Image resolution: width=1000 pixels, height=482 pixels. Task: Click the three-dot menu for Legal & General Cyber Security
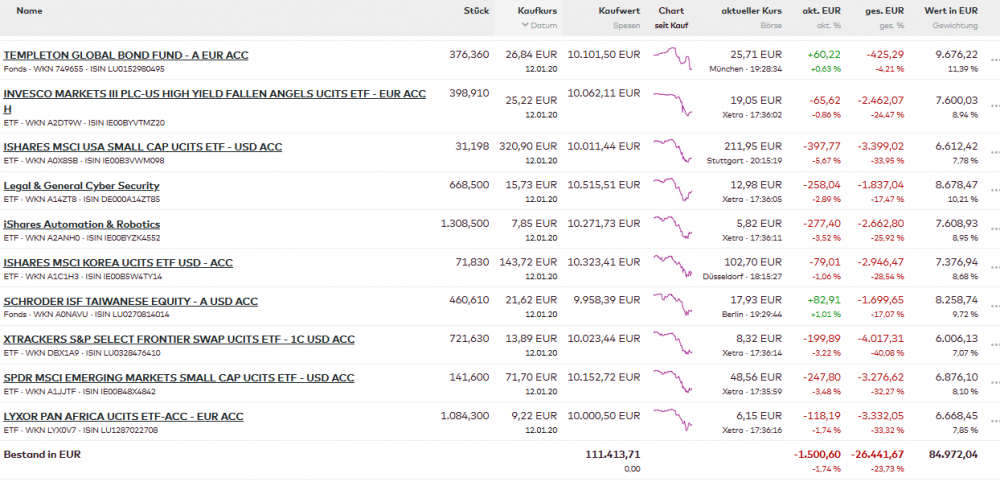point(994,191)
